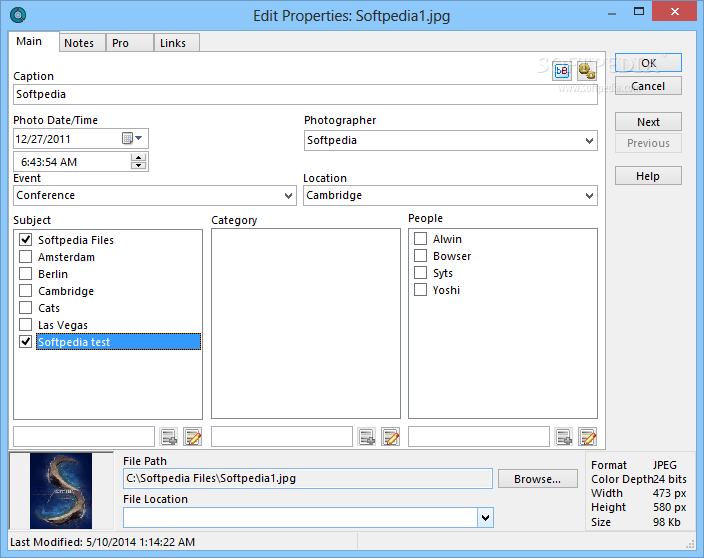Click the add Subject item icon

click(x=169, y=437)
